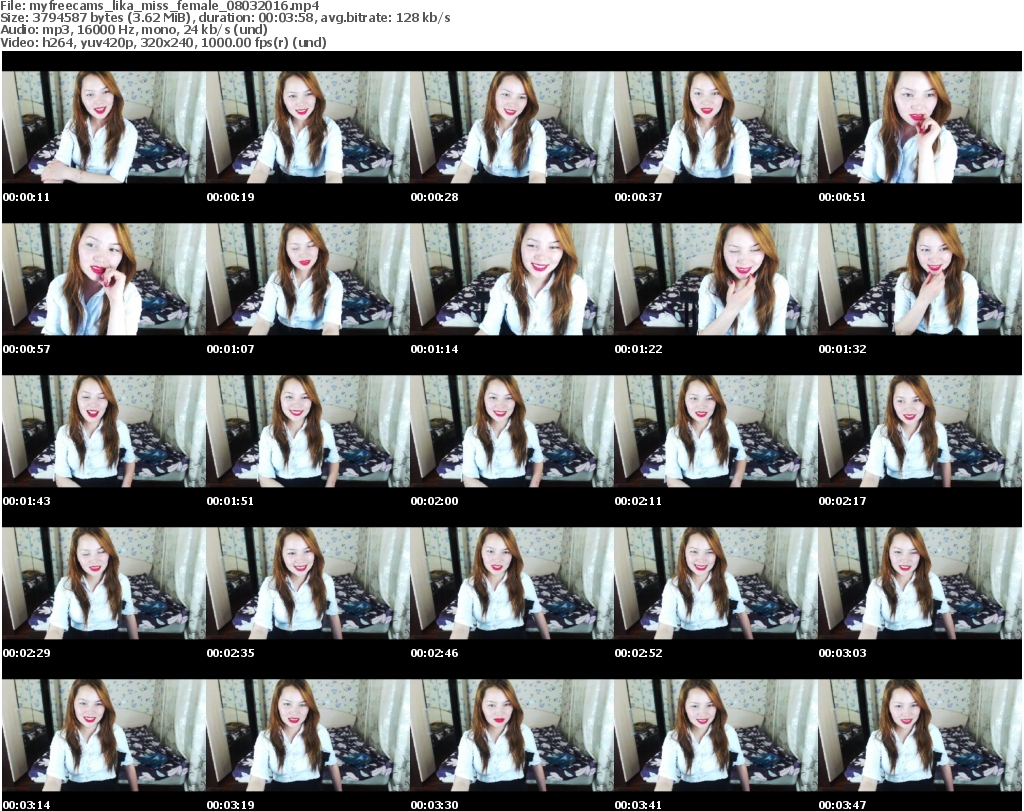
Task: Click the thumbnail frame at 00:03:19
Action: tap(308, 735)
